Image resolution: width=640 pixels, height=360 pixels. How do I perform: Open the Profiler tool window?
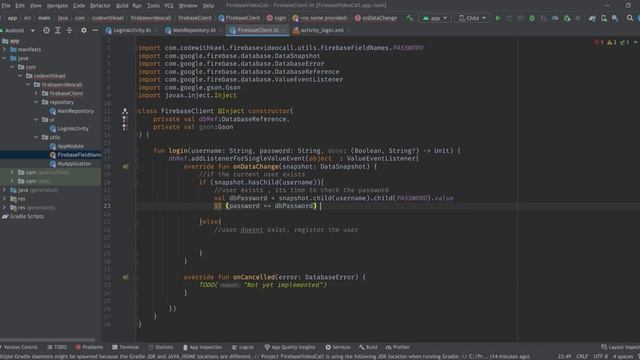(x=398, y=347)
